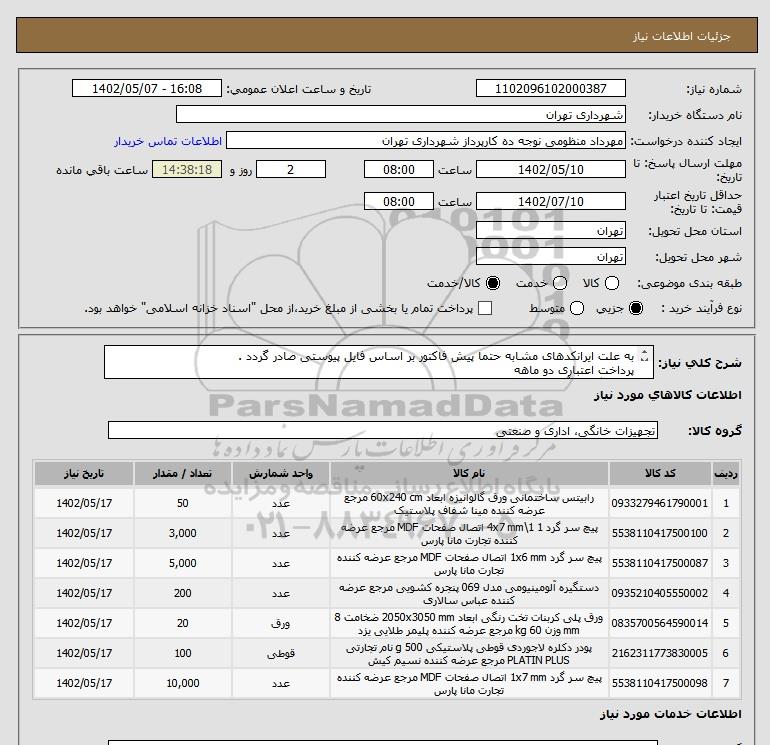Click the price validity time field 08:00

[x=399, y=201]
